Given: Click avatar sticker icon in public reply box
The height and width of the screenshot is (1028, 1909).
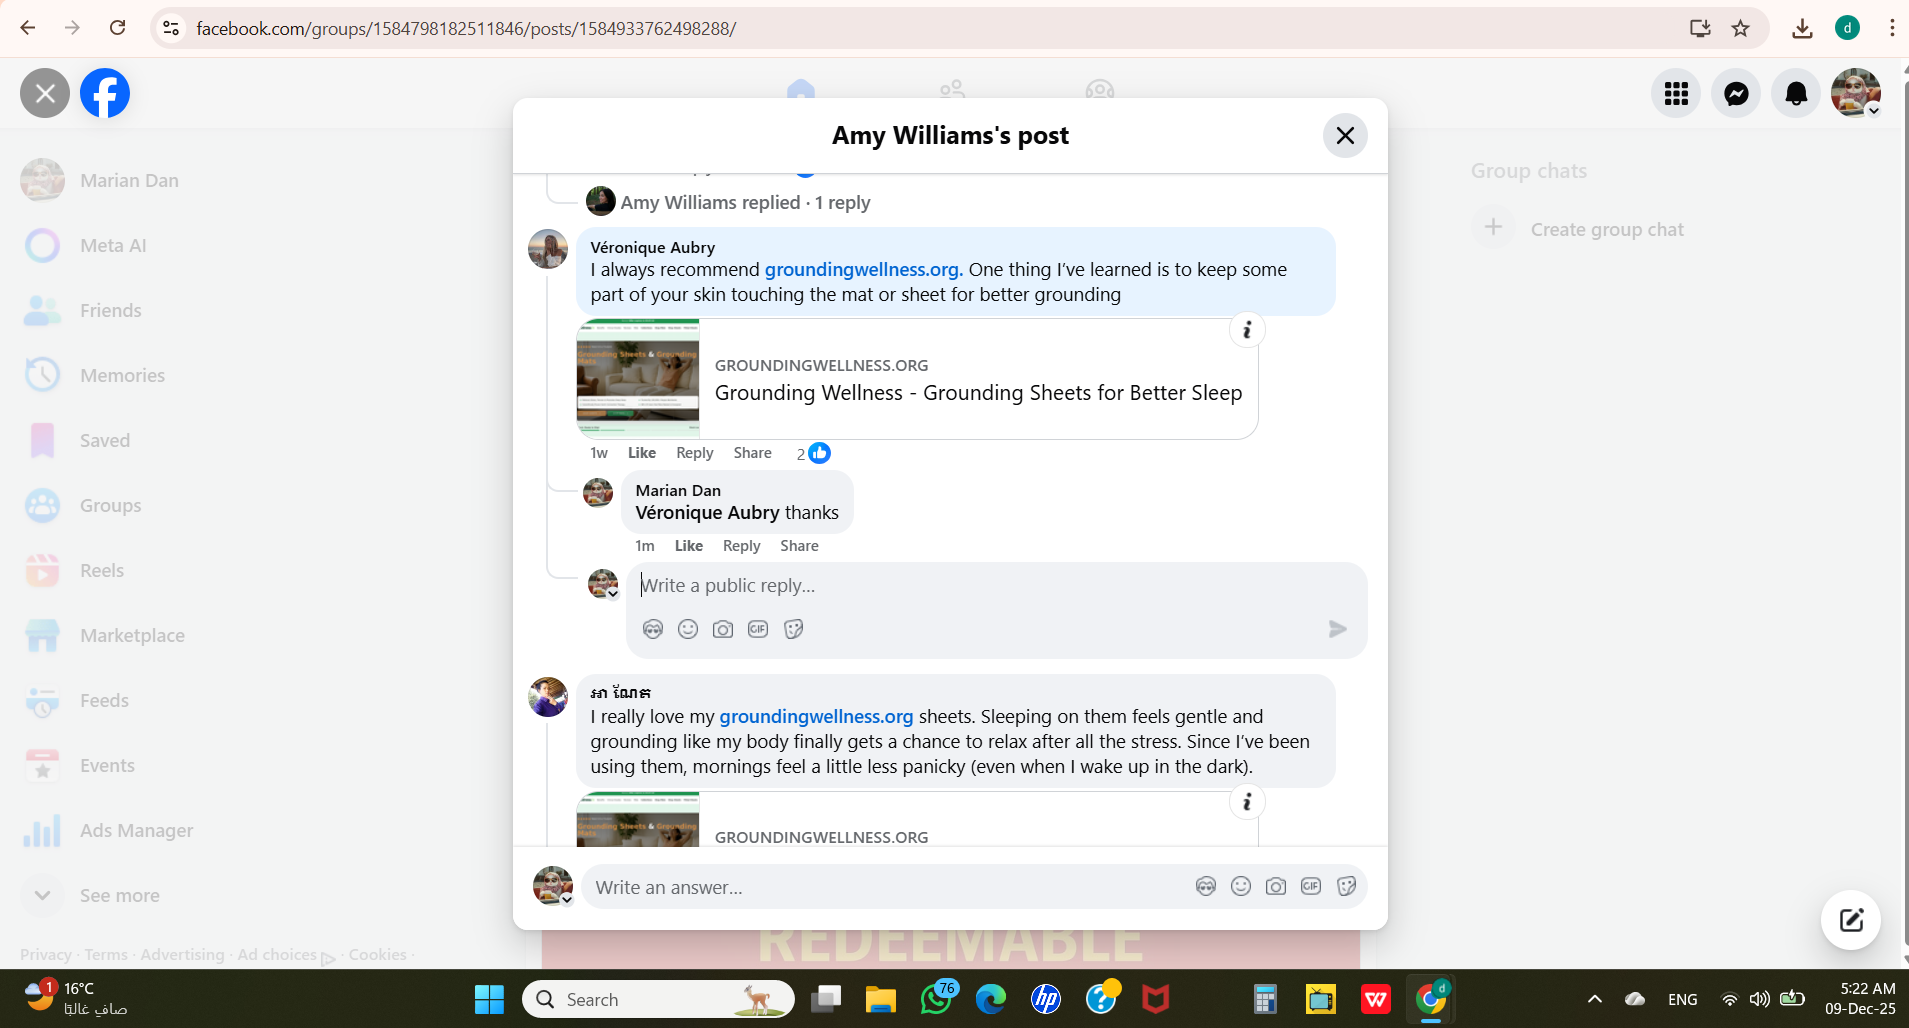Looking at the screenshot, I should pos(653,629).
